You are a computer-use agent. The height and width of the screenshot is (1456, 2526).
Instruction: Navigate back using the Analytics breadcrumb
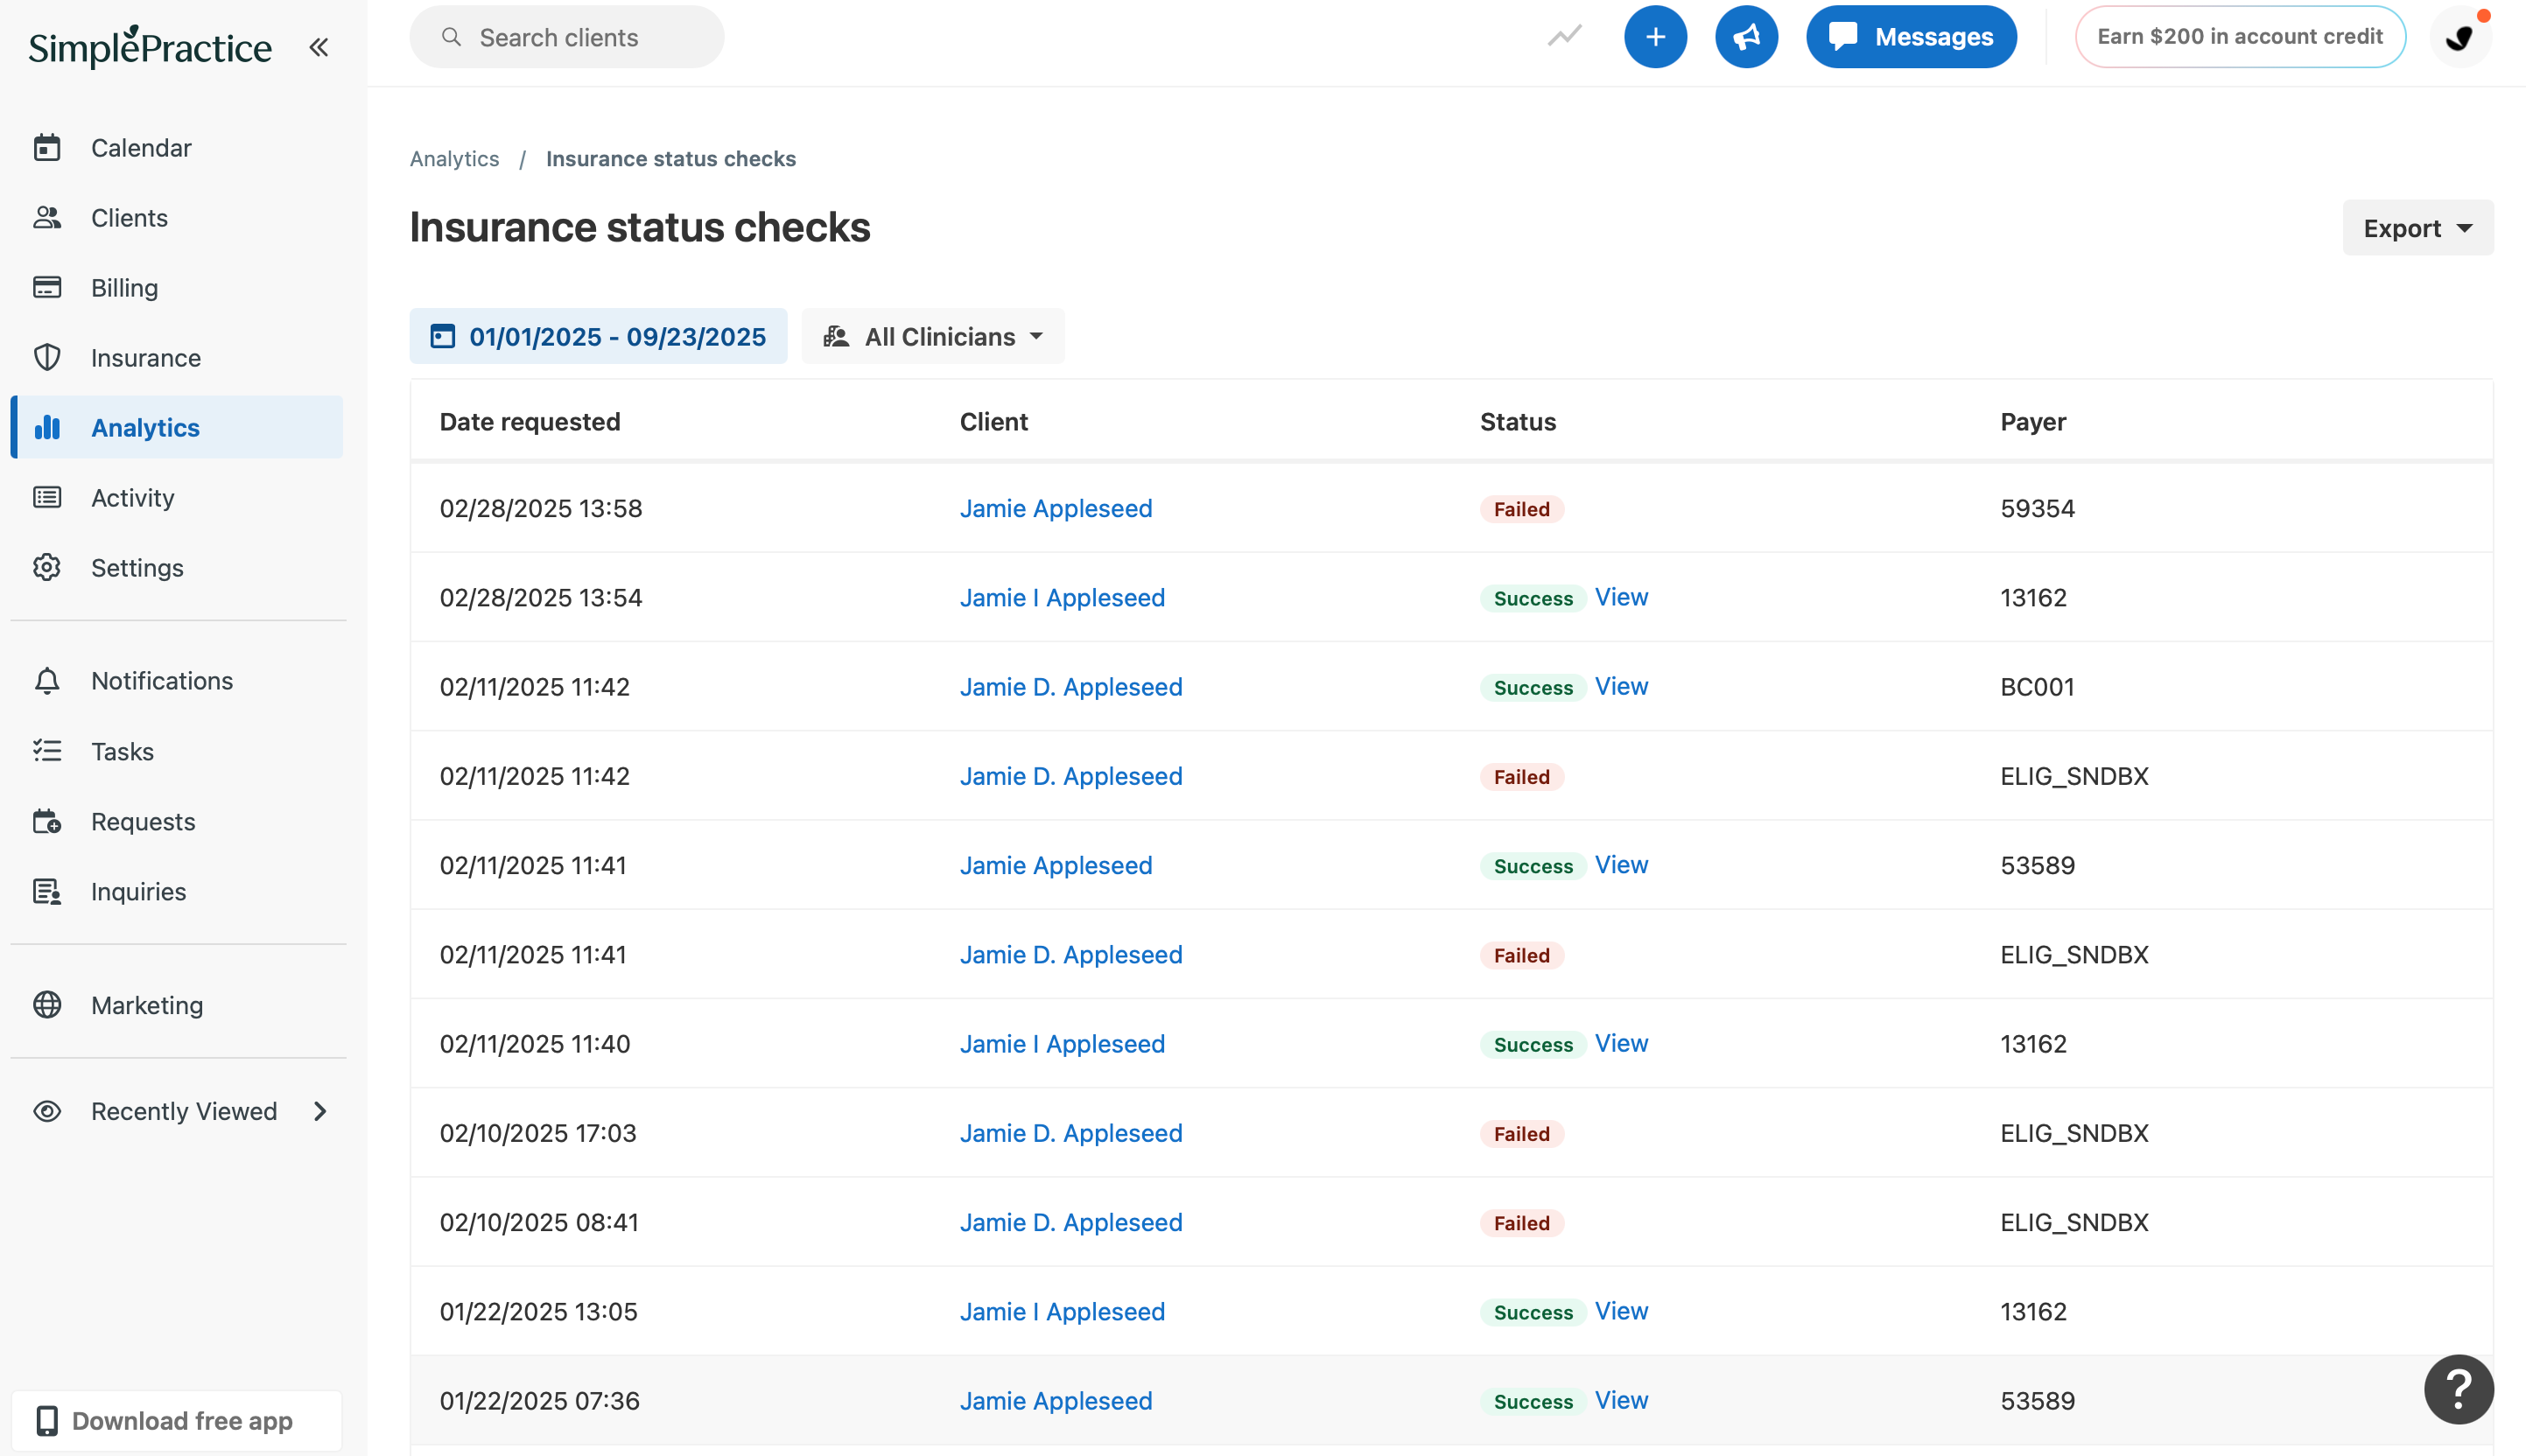click(454, 158)
